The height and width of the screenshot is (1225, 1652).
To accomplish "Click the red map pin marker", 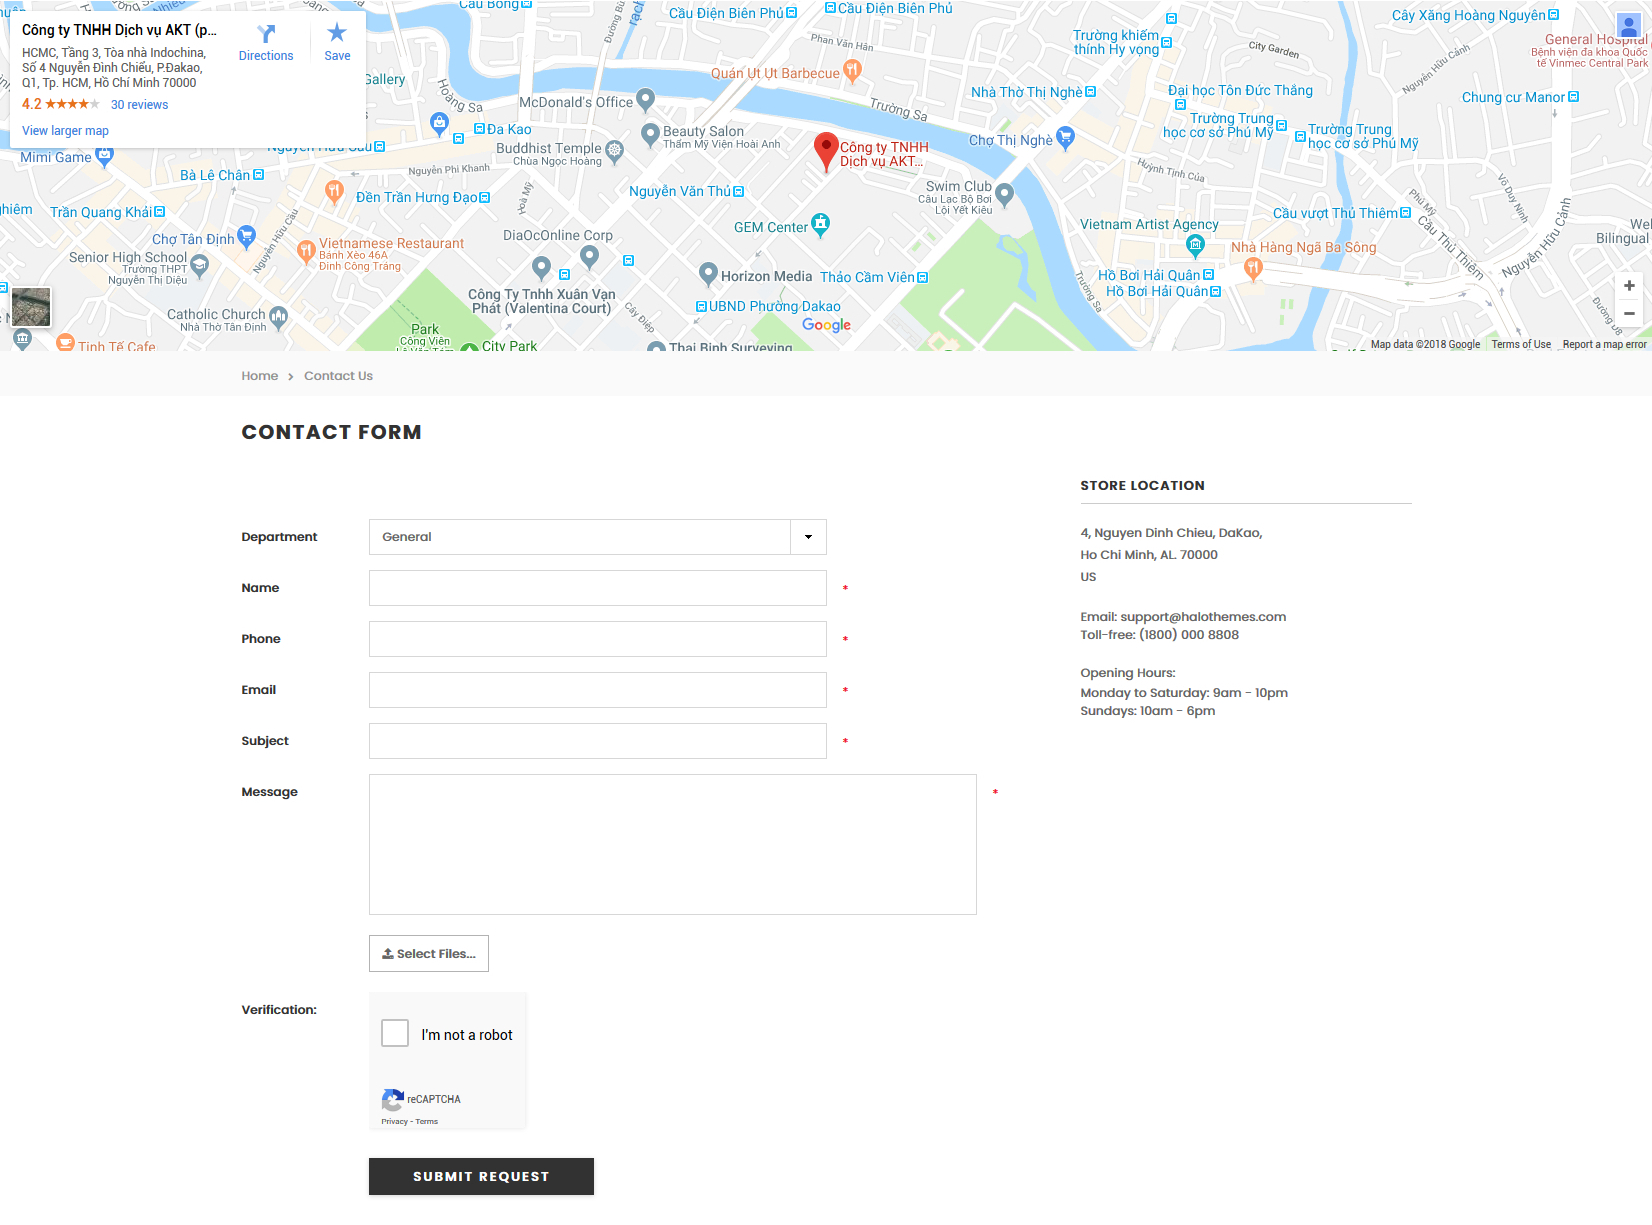I will [825, 150].
